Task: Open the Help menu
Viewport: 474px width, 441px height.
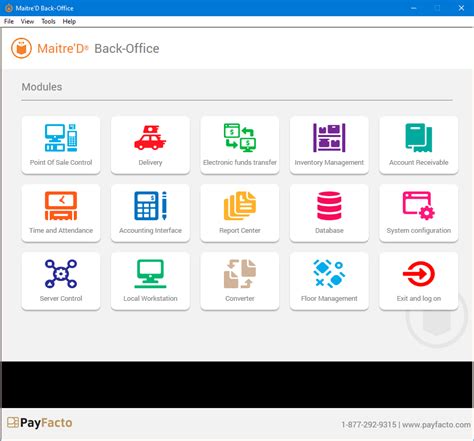Action: [x=69, y=21]
